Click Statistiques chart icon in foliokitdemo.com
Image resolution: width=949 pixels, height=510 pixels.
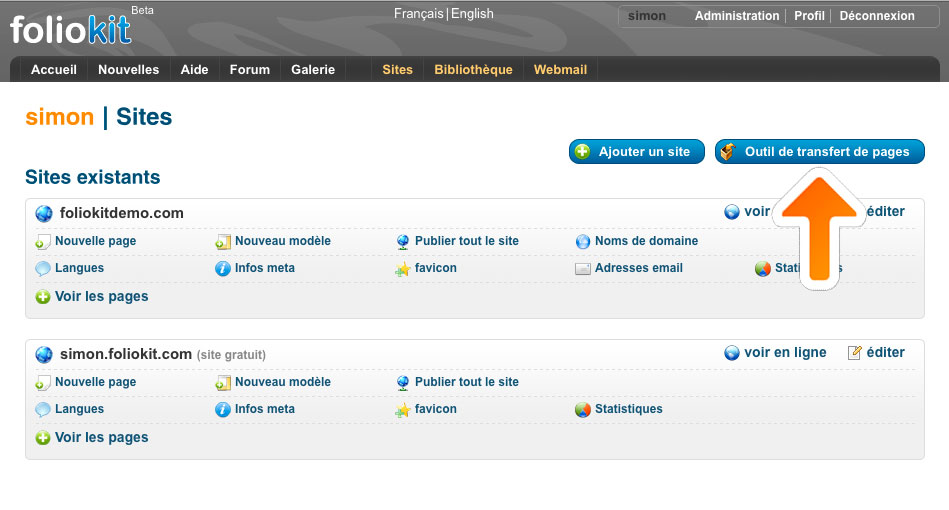tap(763, 268)
